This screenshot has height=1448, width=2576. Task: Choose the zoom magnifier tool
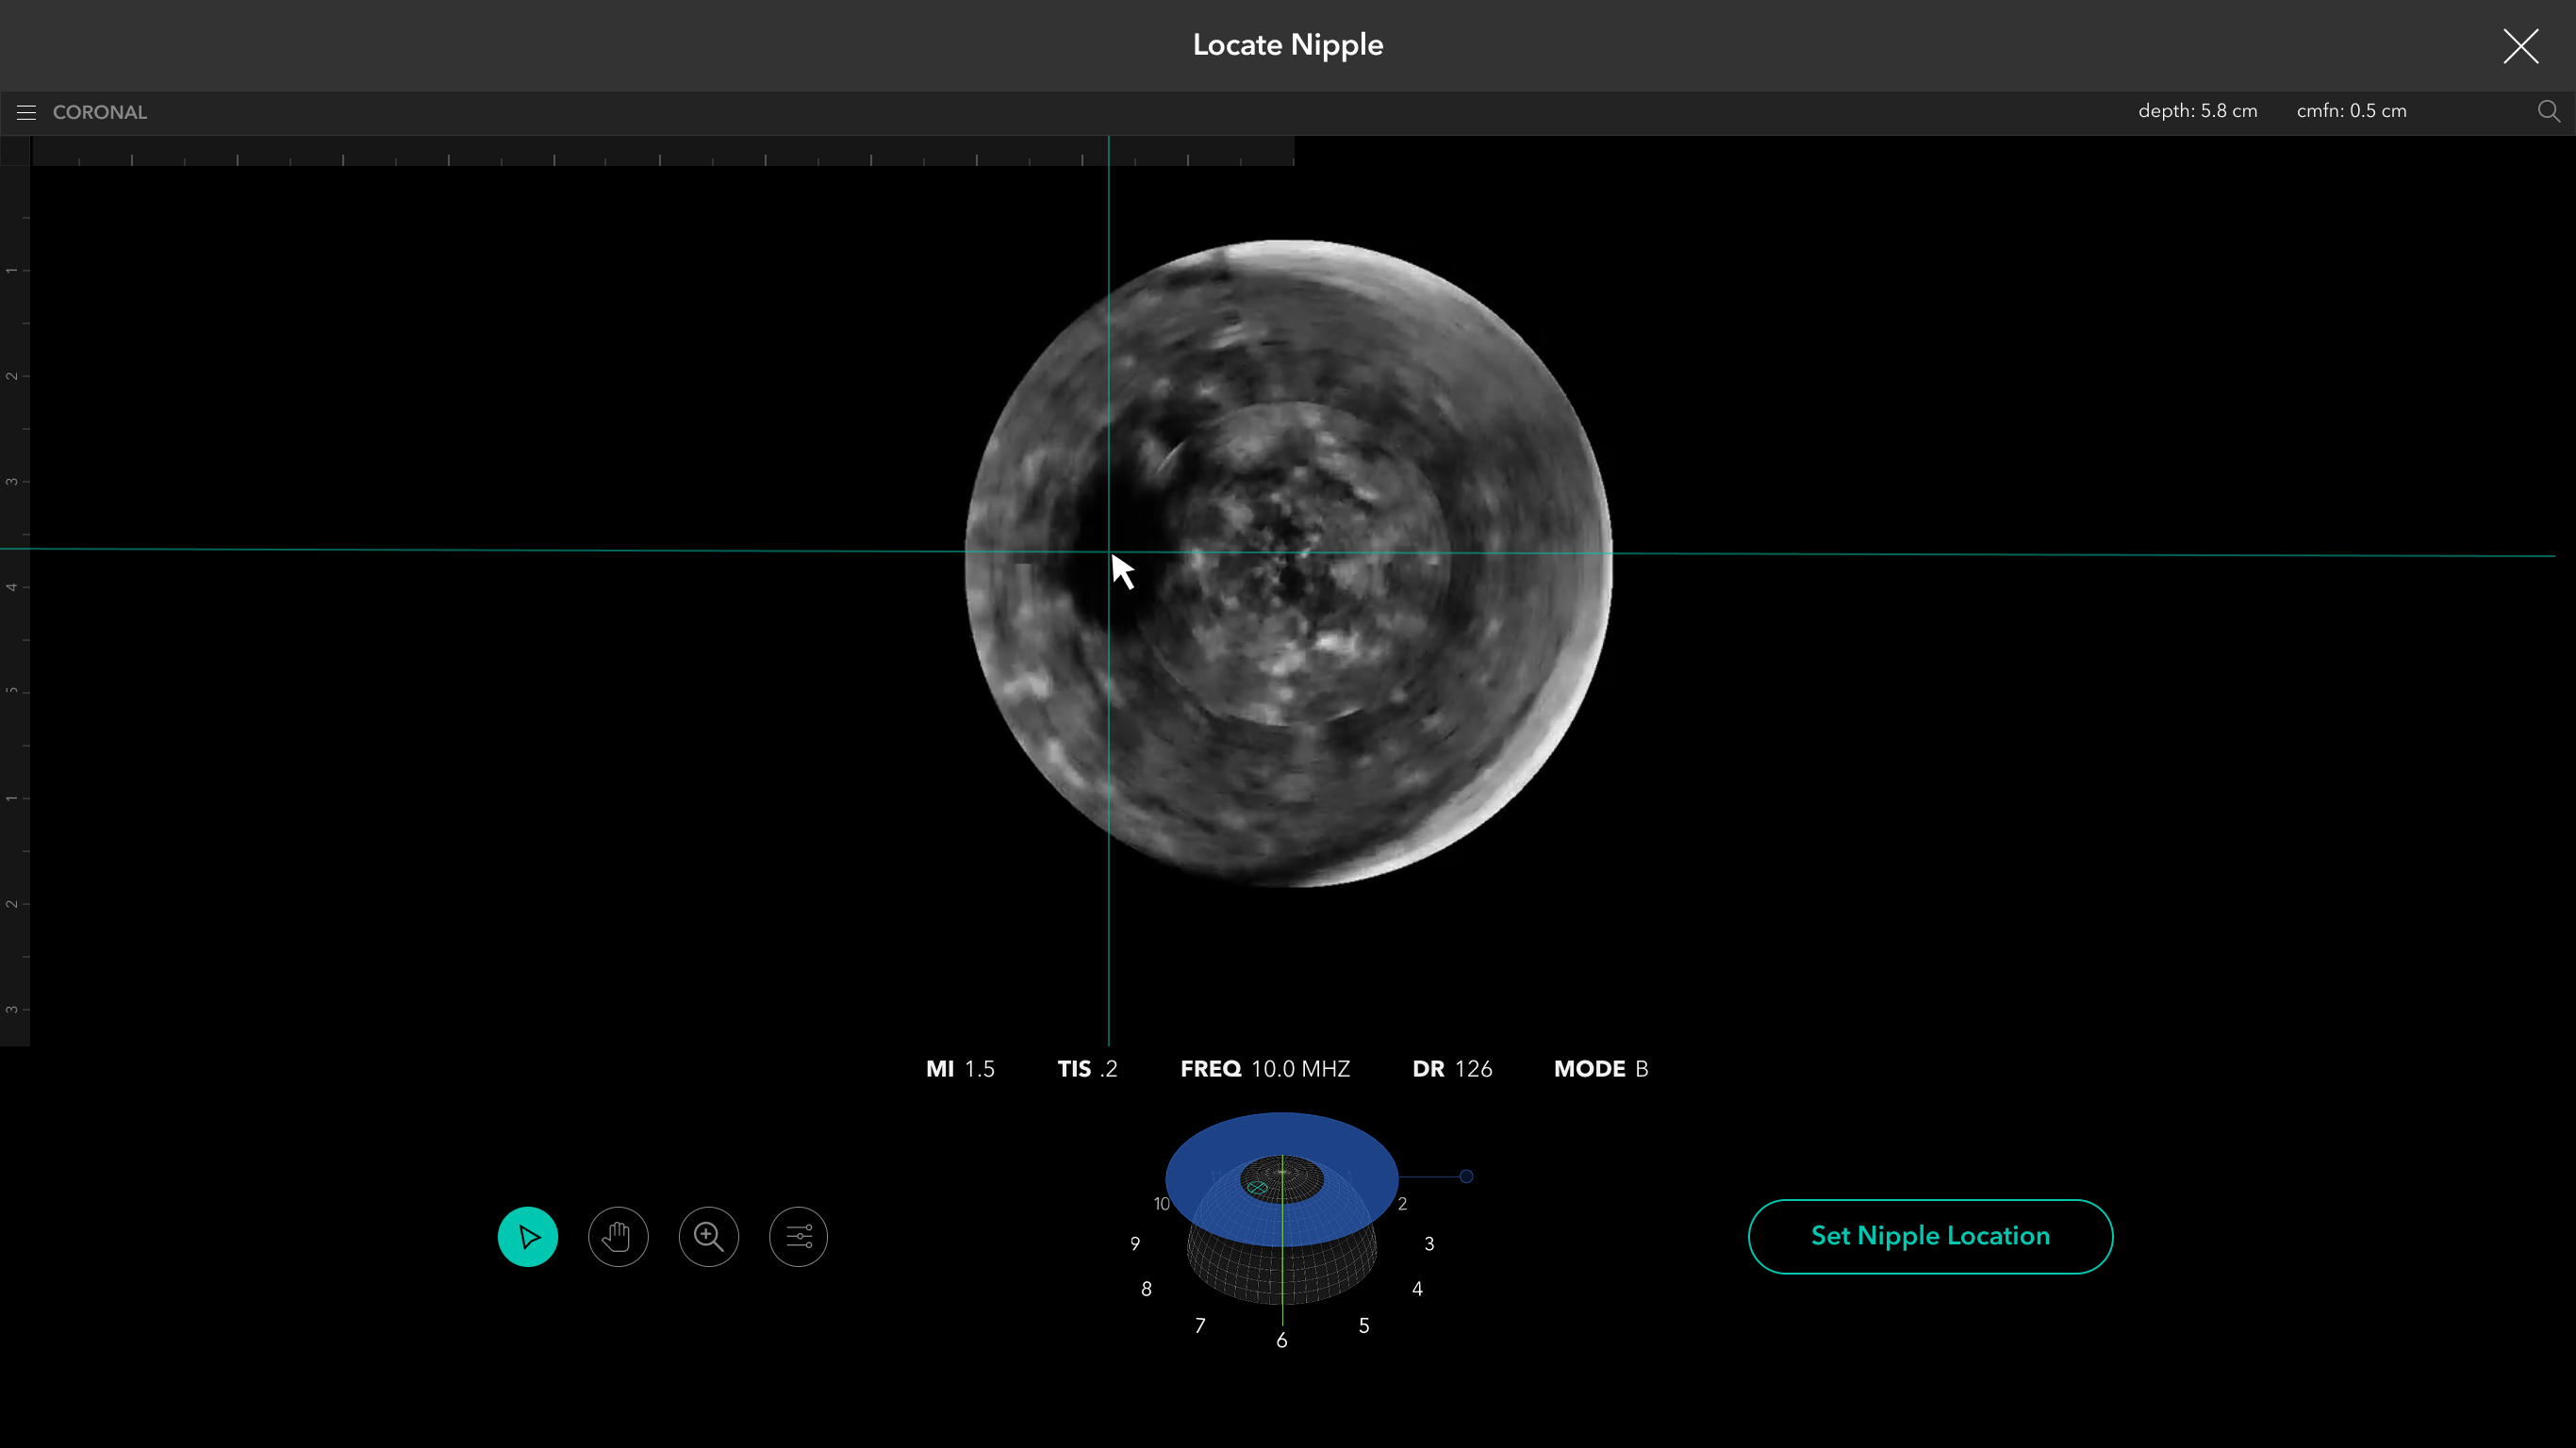click(x=708, y=1237)
